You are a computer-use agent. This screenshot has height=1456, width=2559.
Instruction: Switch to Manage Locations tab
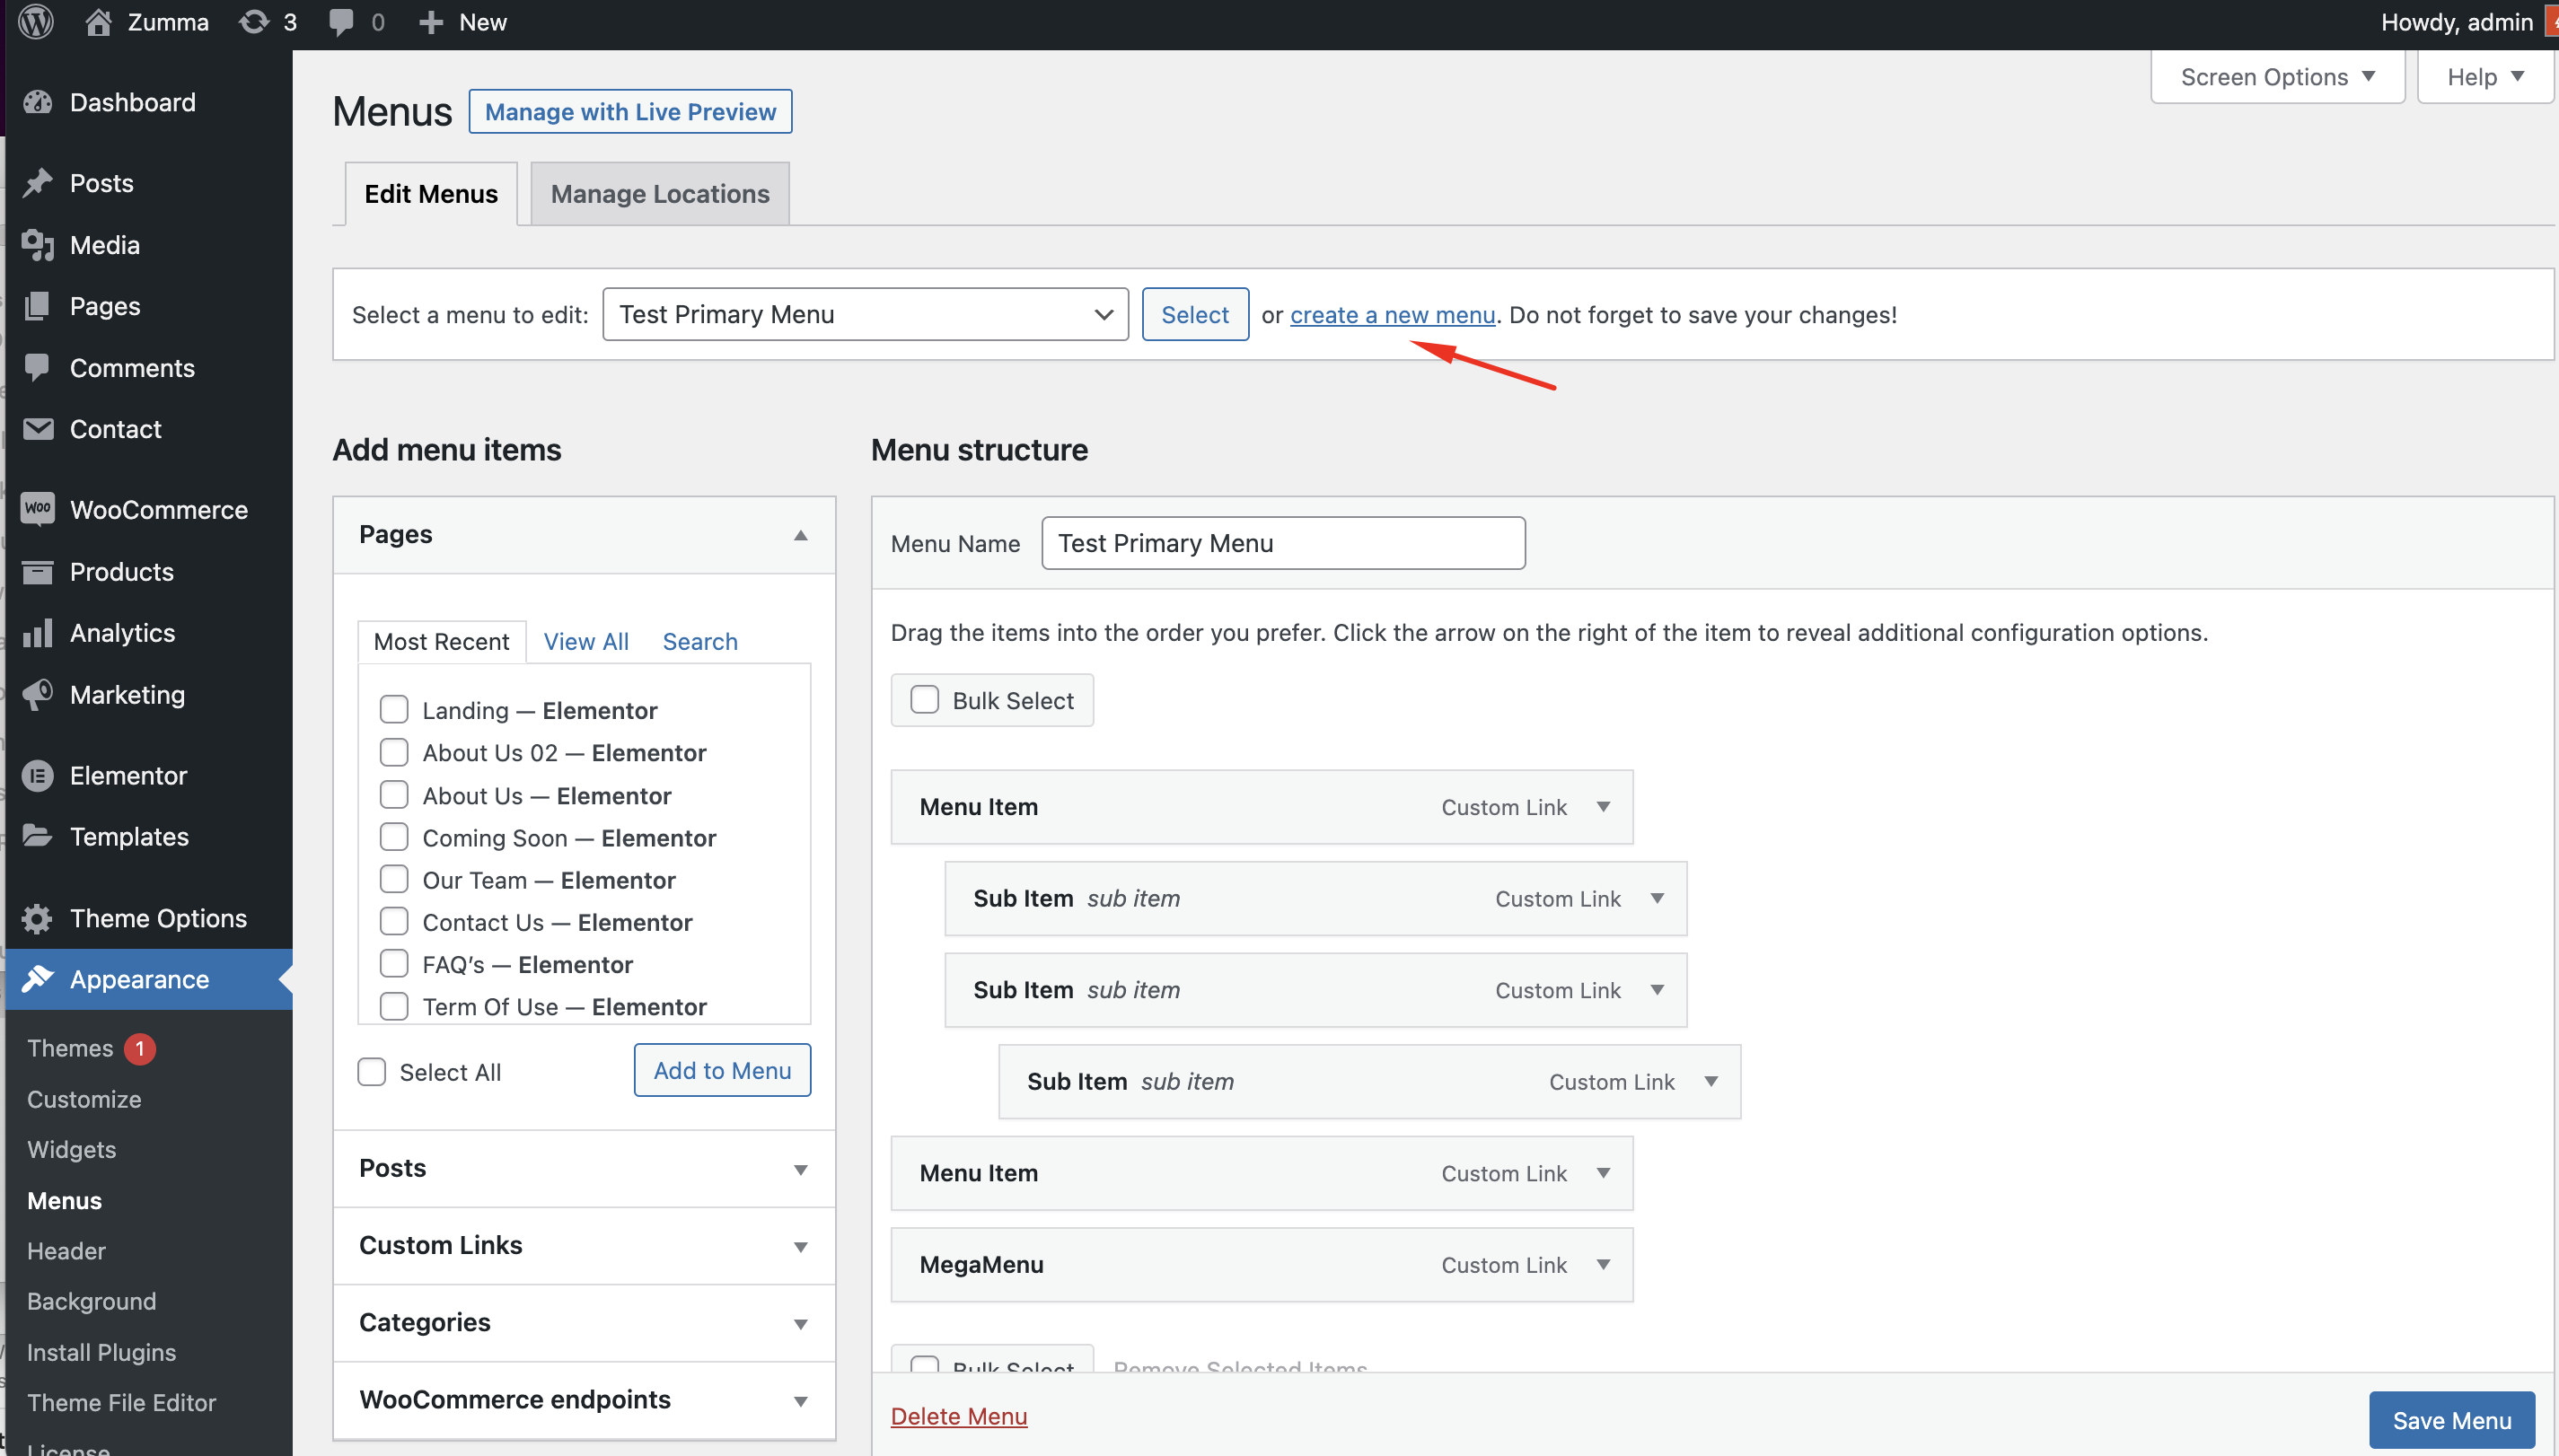coord(660,194)
